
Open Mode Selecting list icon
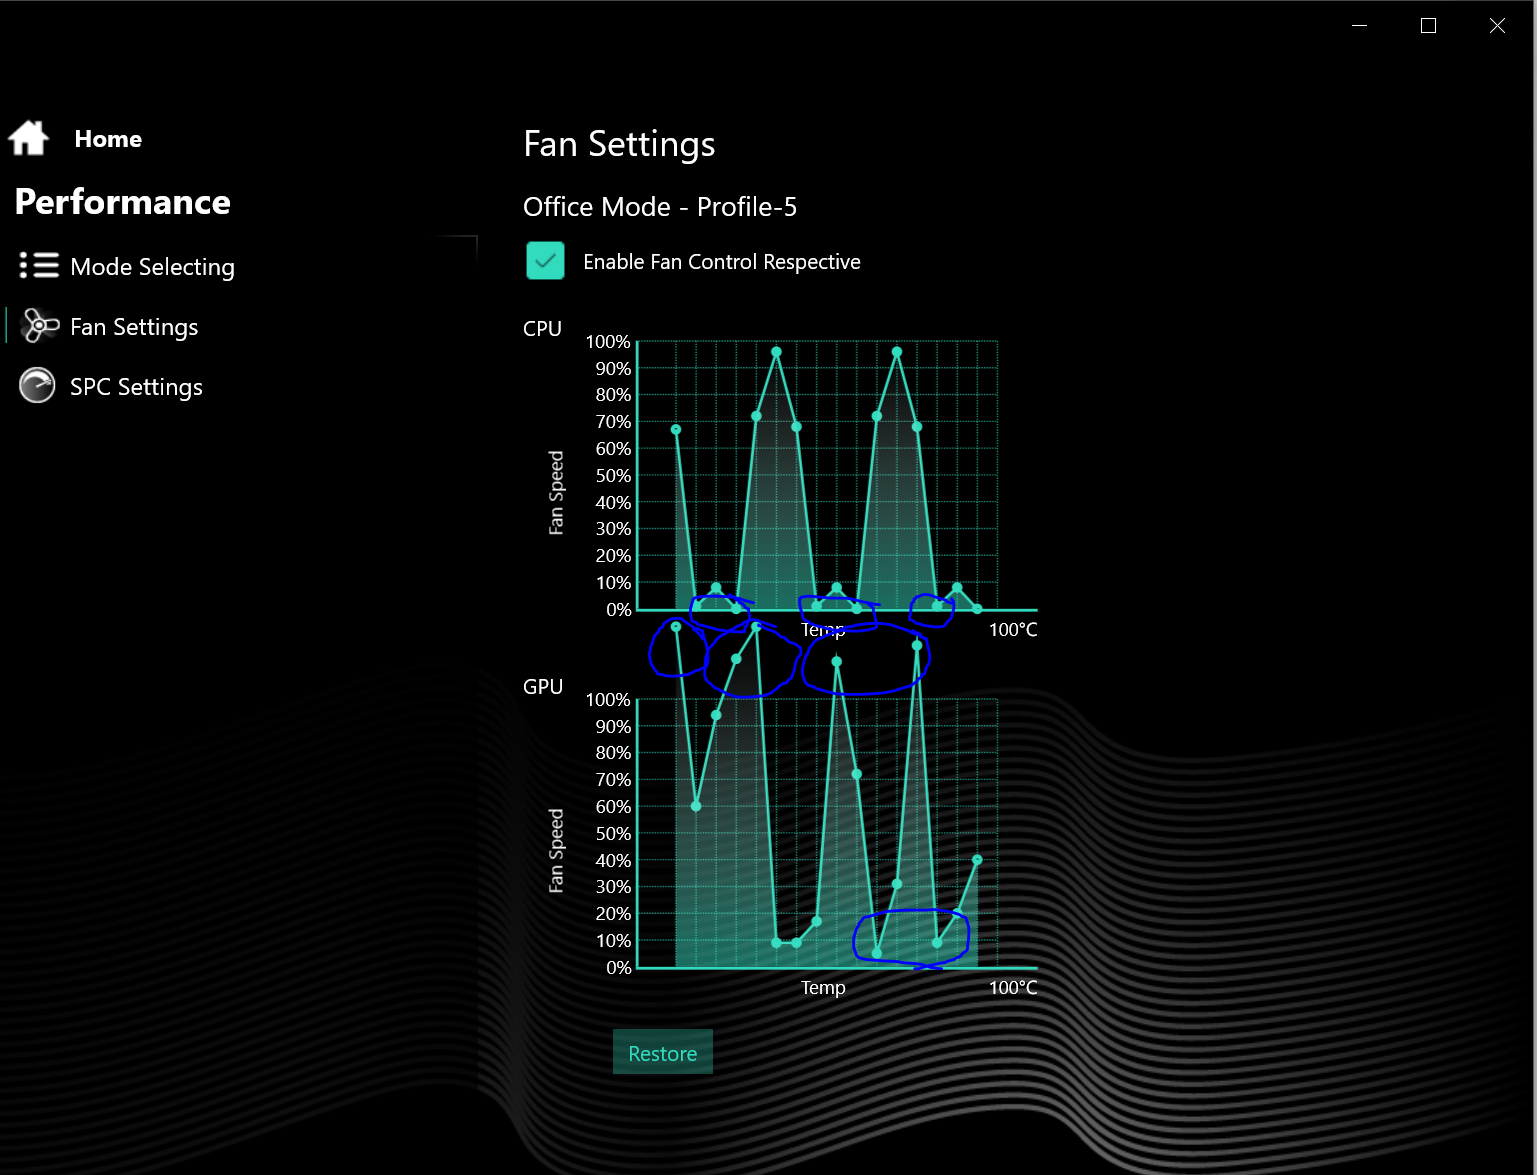[x=39, y=265]
